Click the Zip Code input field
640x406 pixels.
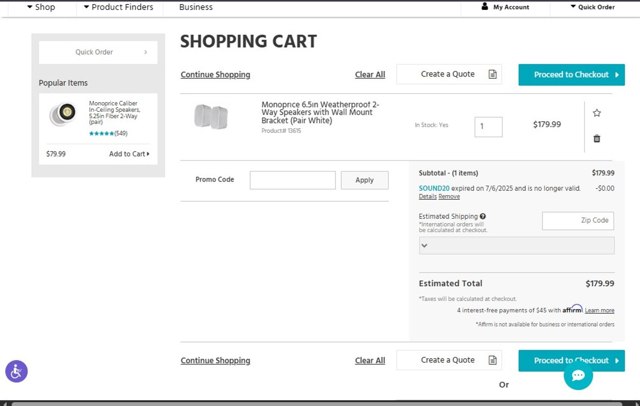578,221
